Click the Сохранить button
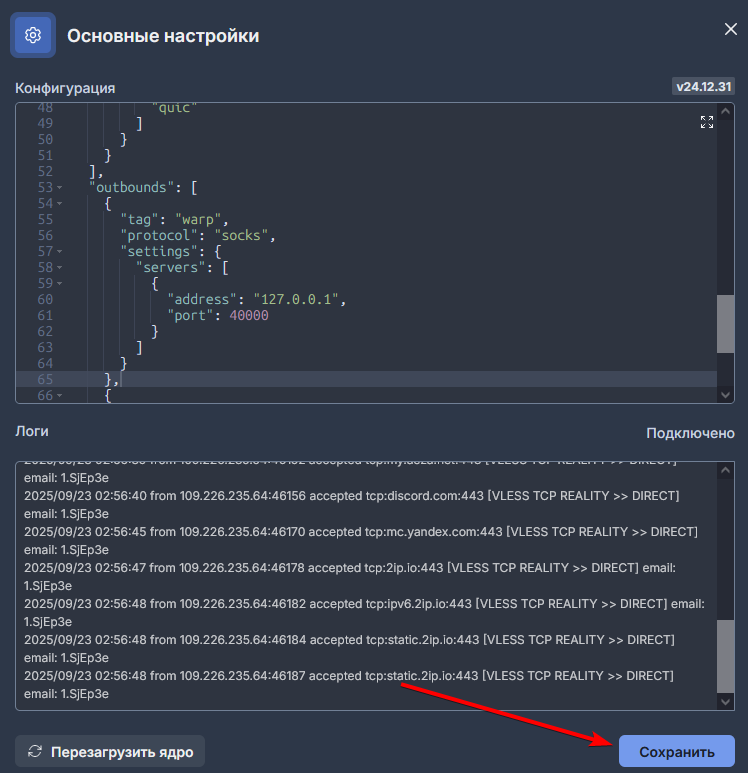This screenshot has height=773, width=748. tap(676, 751)
